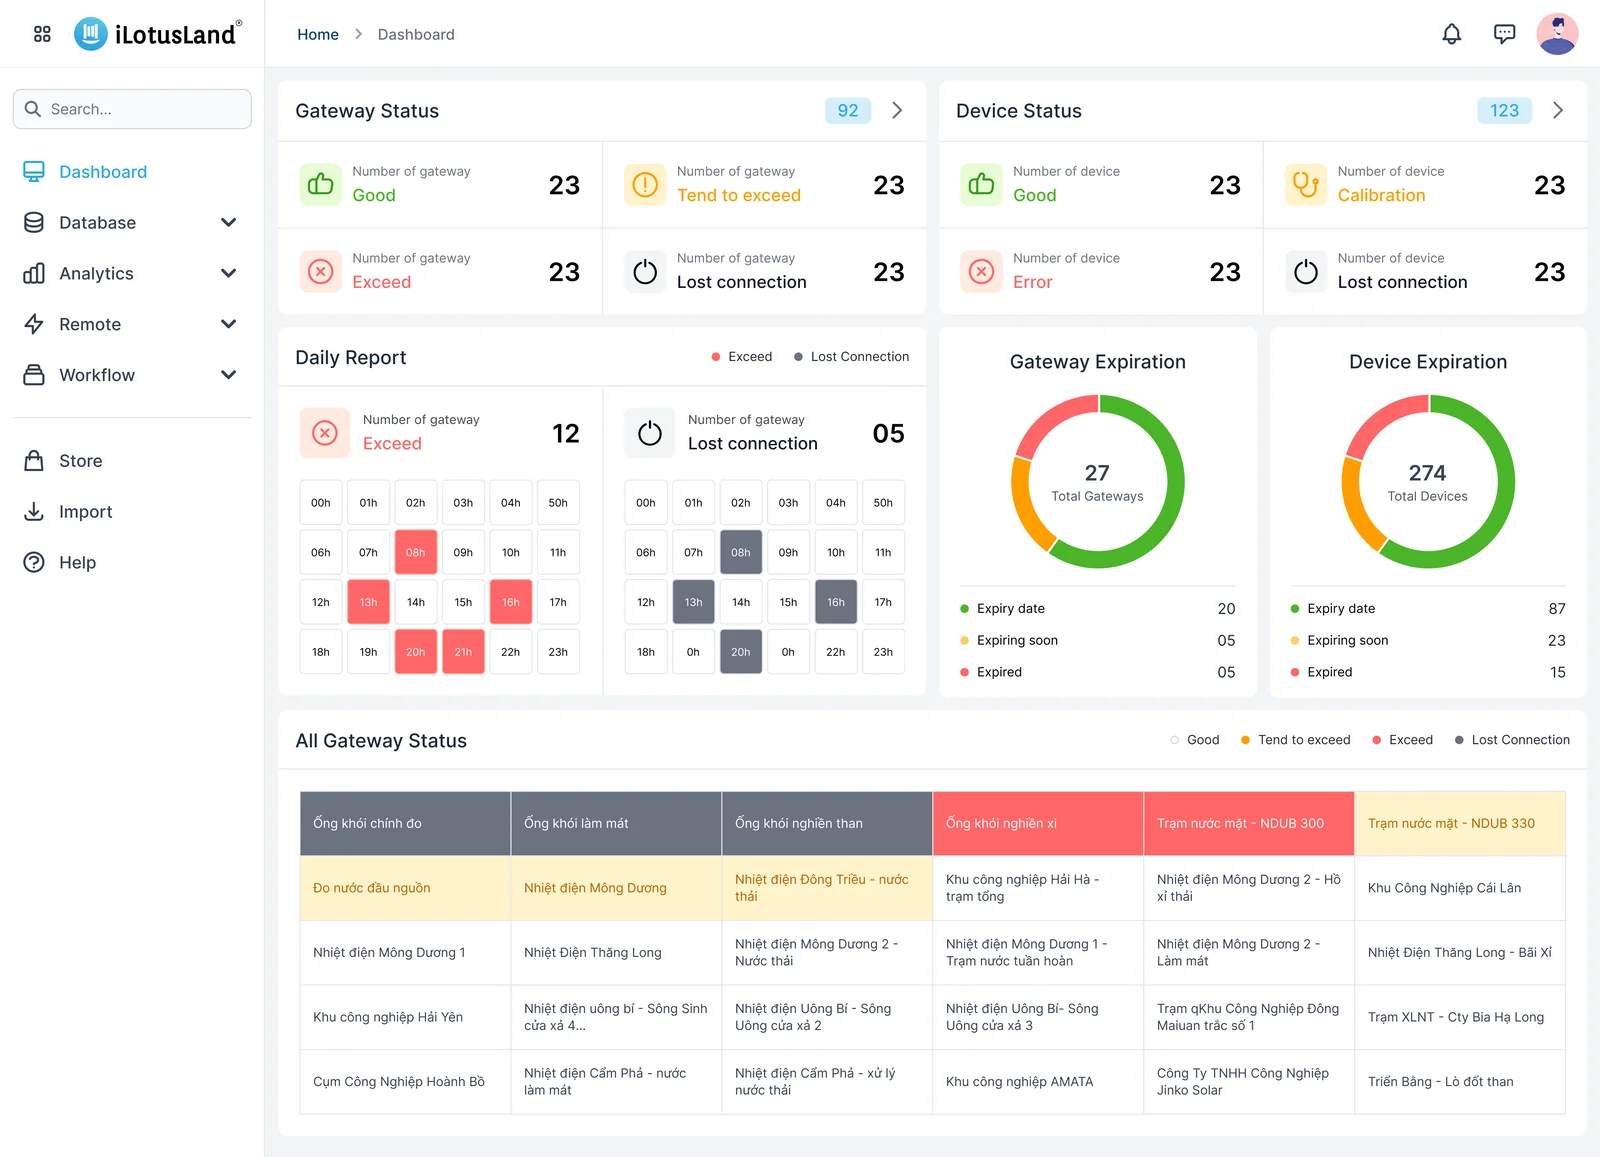Expand the Analytics chevron
The height and width of the screenshot is (1157, 1600).
coord(229,273)
